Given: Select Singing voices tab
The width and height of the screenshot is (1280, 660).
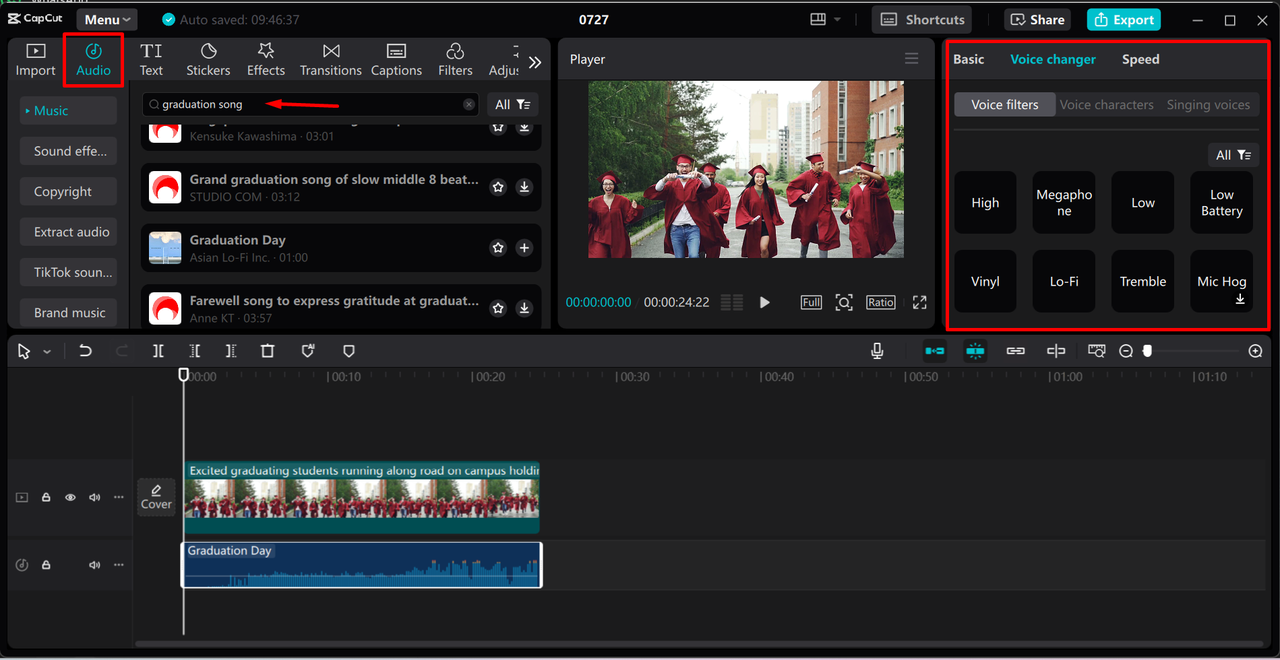Looking at the screenshot, I should click(x=1208, y=105).
